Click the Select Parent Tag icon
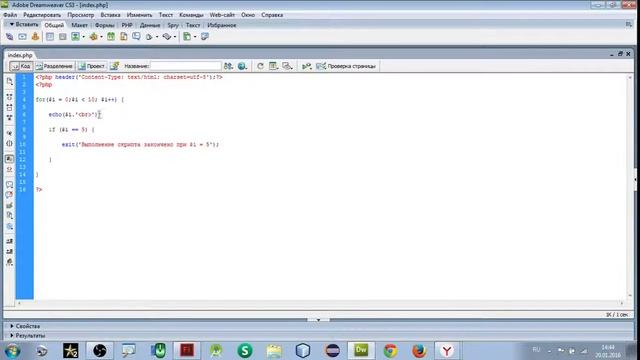This screenshot has width=640, height=360. click(9, 133)
